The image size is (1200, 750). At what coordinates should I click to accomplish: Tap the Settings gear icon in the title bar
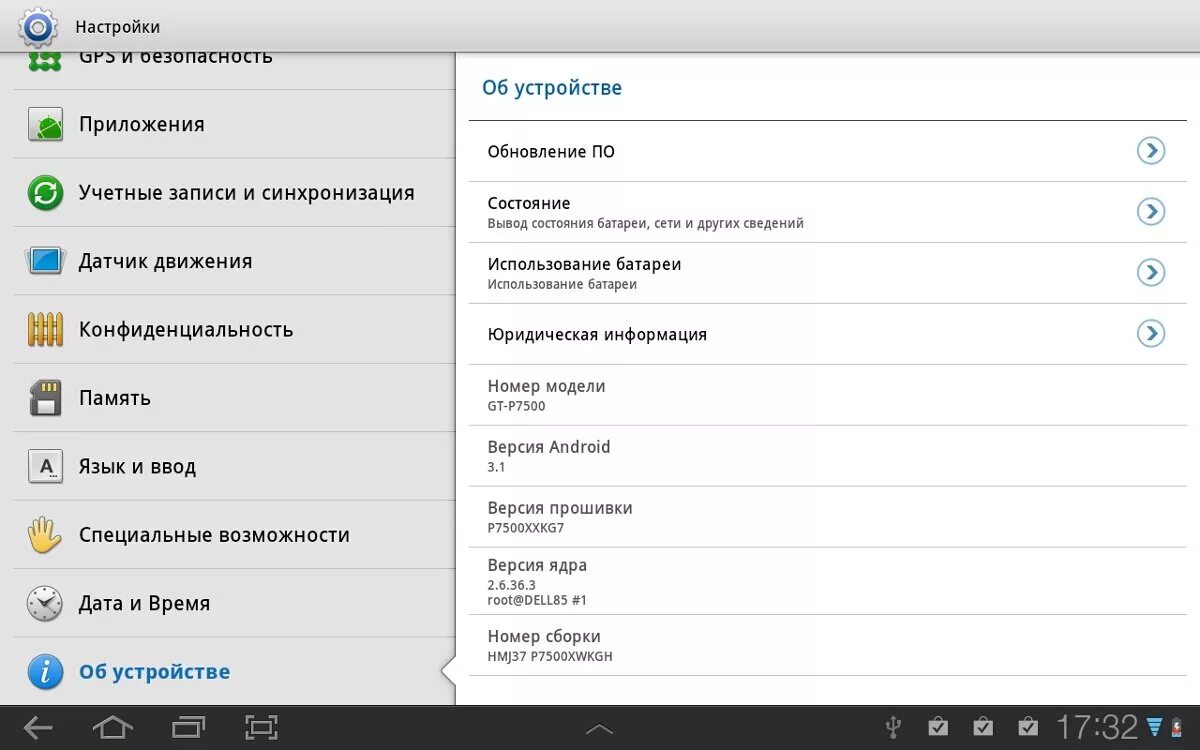point(38,27)
